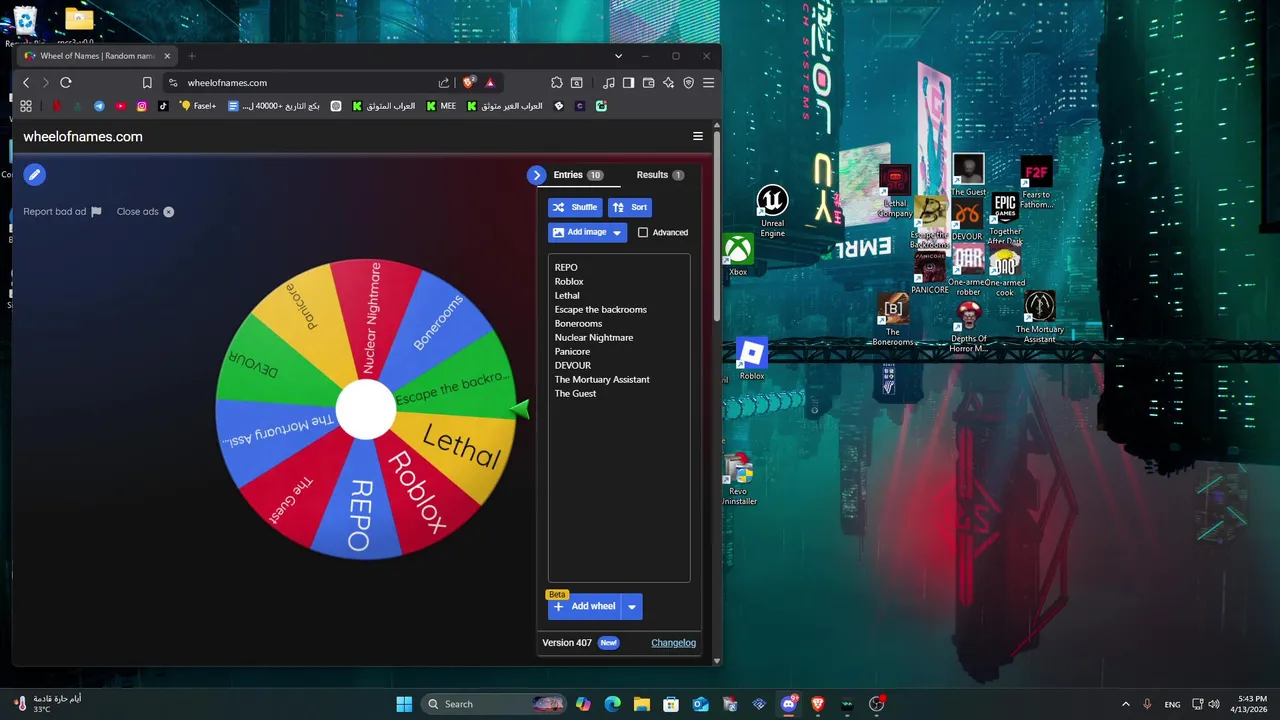Open the Changelog link
Screen dimensions: 1280x720
[673, 643]
